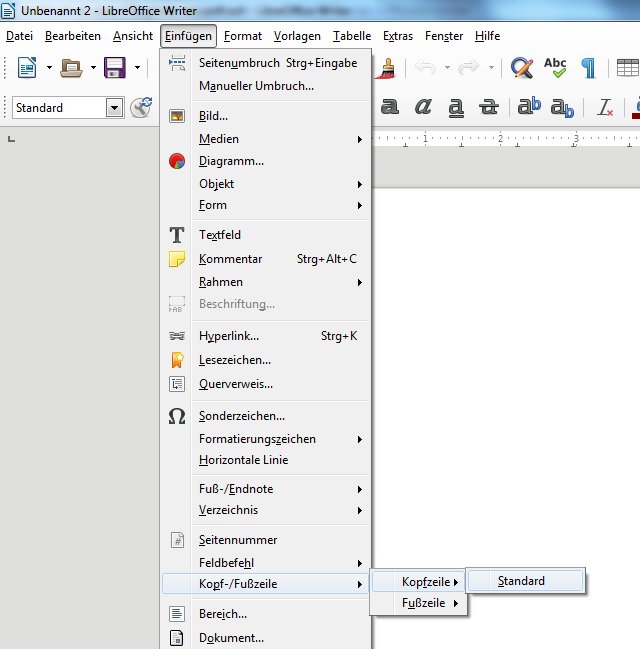Click the Hyperlink chain icon

(x=177, y=336)
